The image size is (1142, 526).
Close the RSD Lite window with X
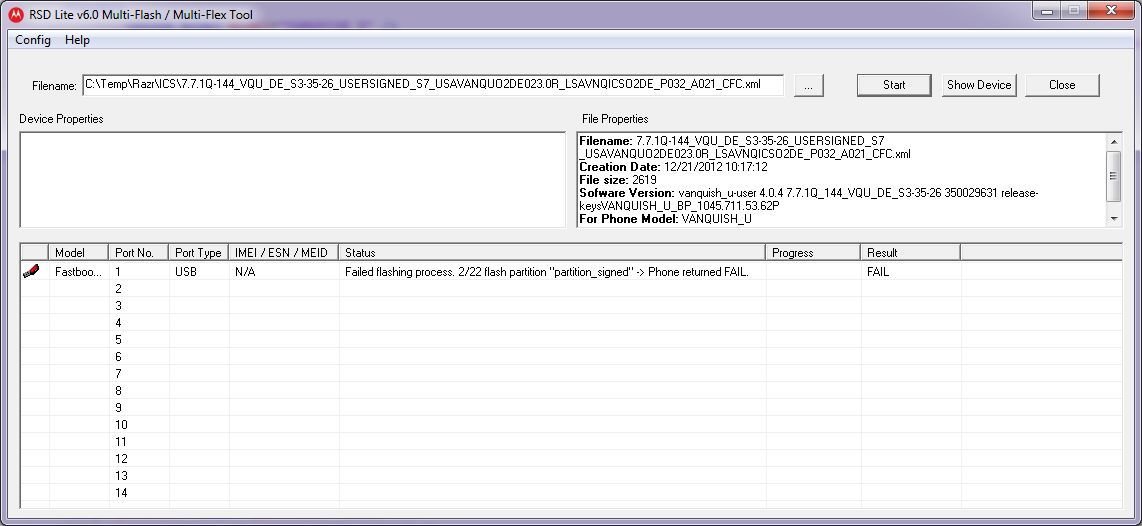pyautogui.click(x=1111, y=11)
